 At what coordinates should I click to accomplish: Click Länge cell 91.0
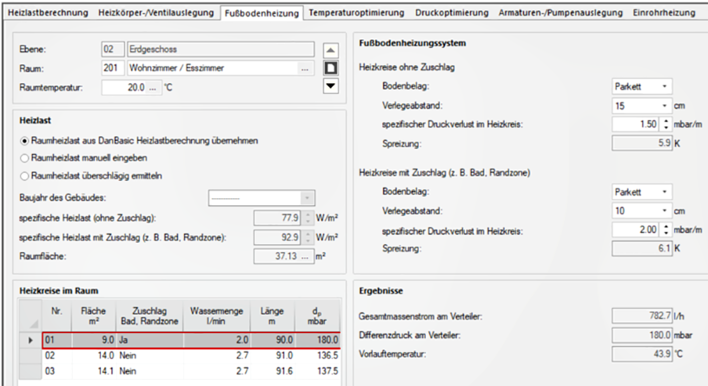pos(272,356)
